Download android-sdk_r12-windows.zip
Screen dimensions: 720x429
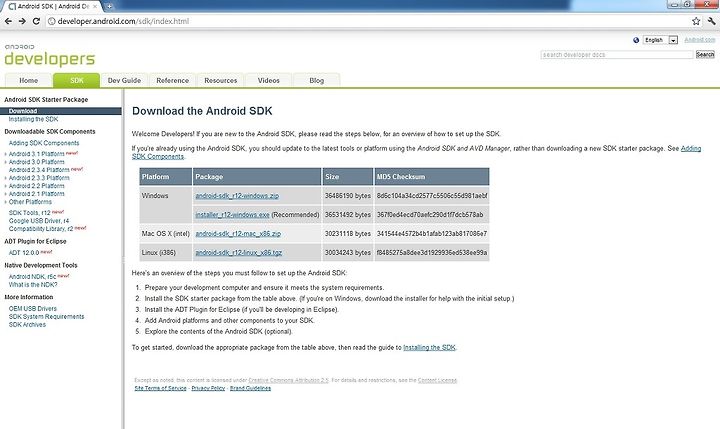click(237, 196)
